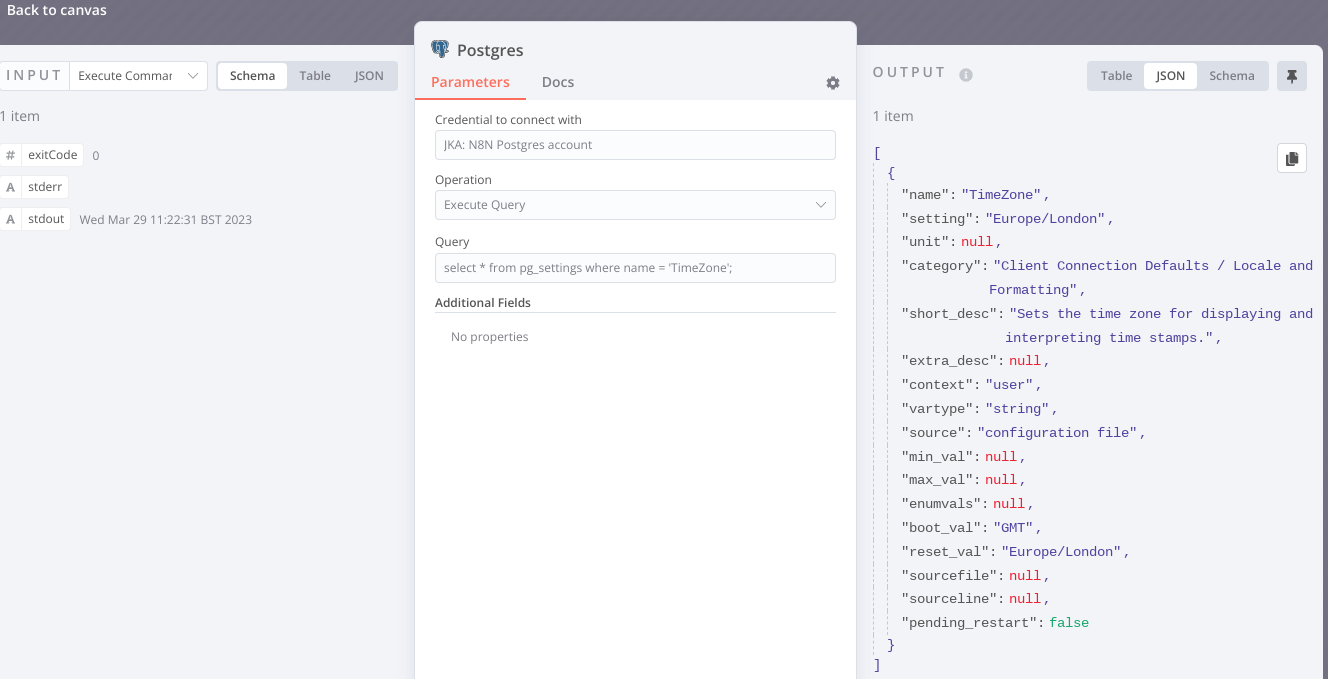This screenshot has height=679, width=1328.
Task: Click the sourcefile null value
Action: click(x=1025, y=576)
